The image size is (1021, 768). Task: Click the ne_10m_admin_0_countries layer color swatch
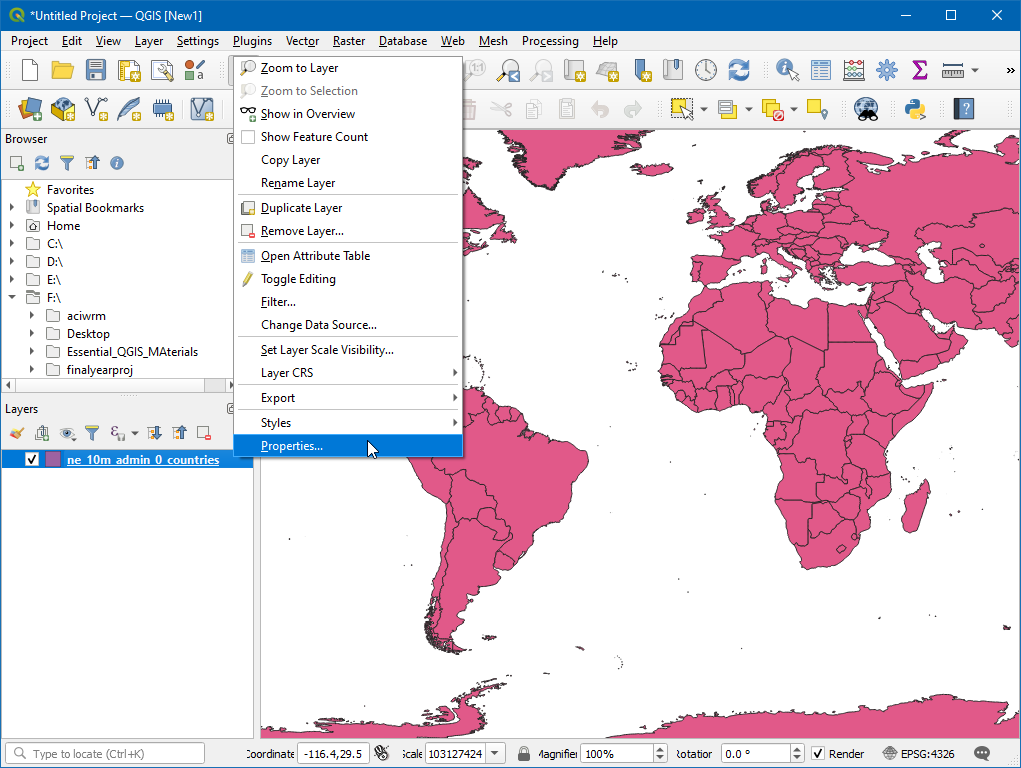pyautogui.click(x=53, y=460)
